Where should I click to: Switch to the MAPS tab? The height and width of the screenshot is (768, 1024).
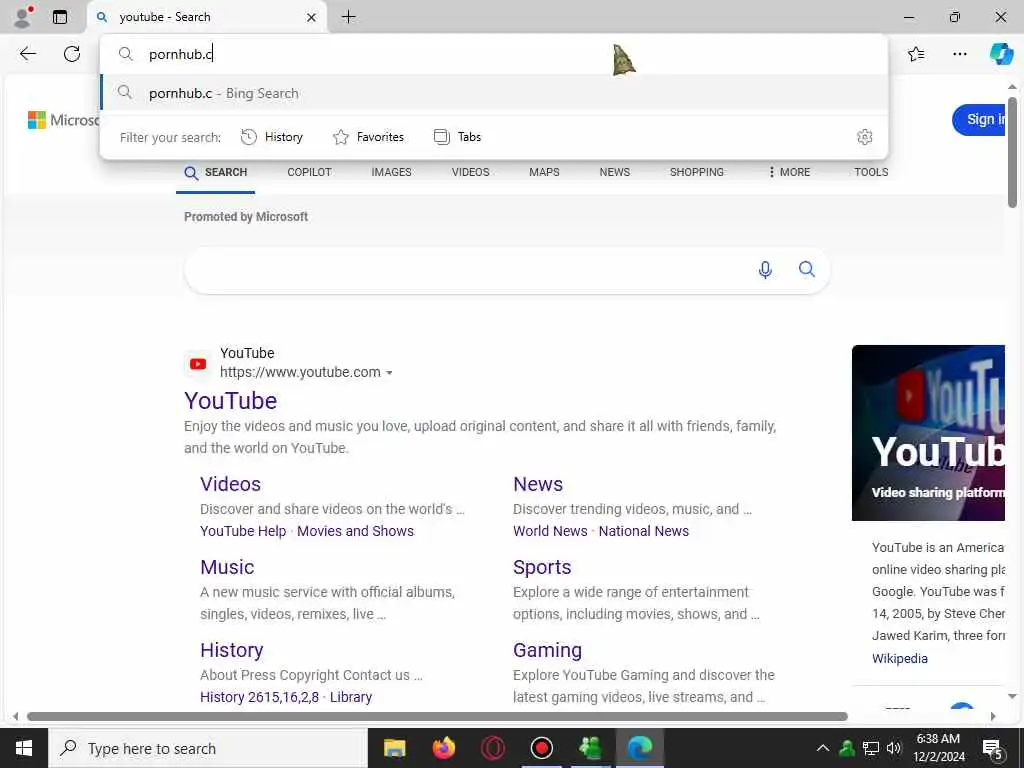pos(544,172)
